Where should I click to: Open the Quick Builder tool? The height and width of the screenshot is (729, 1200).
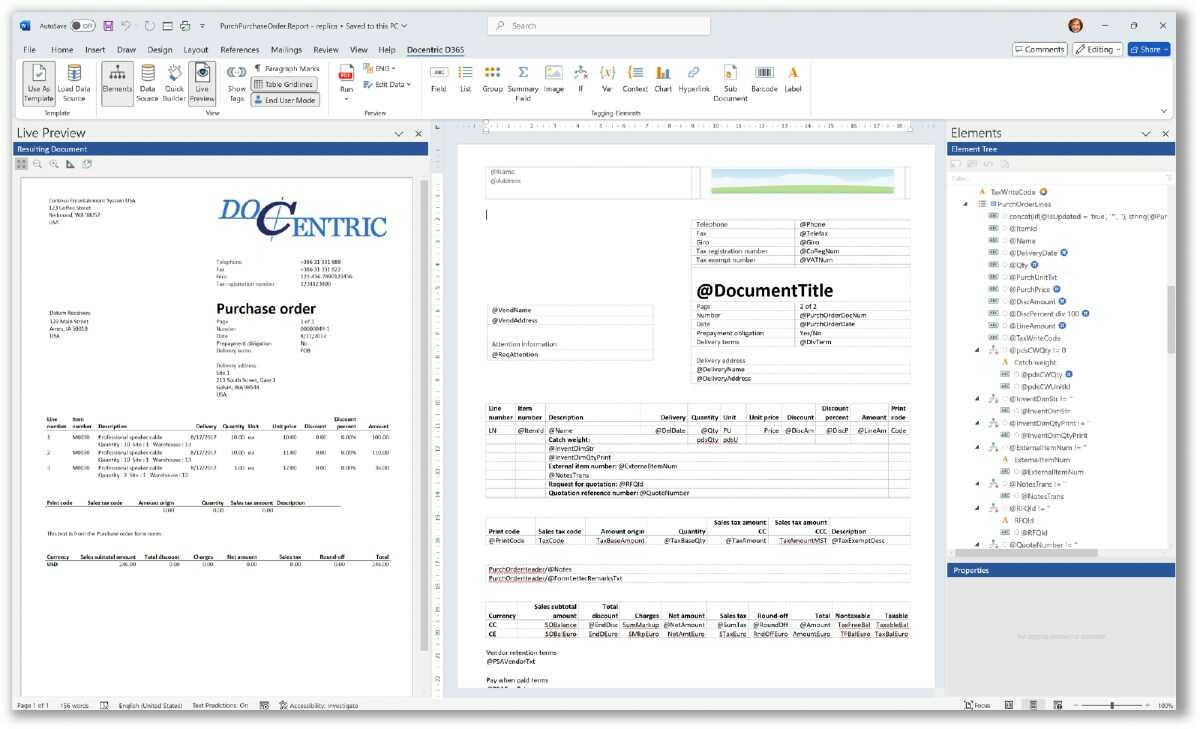point(173,84)
